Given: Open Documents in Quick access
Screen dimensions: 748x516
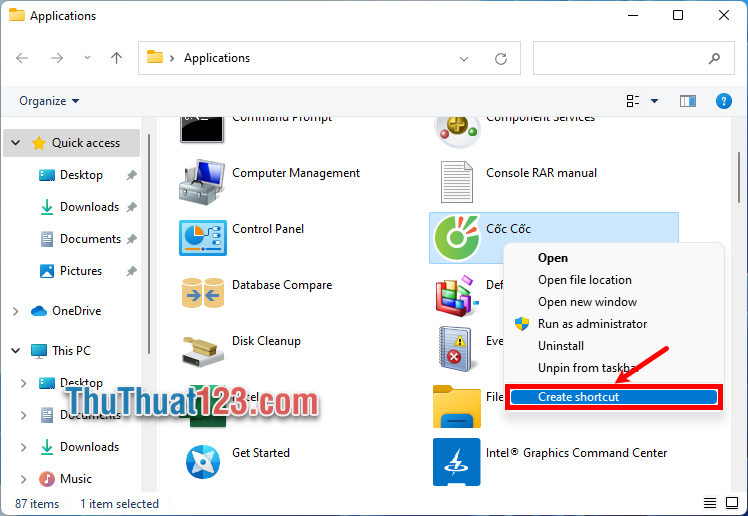Looking at the screenshot, I should click(90, 239).
